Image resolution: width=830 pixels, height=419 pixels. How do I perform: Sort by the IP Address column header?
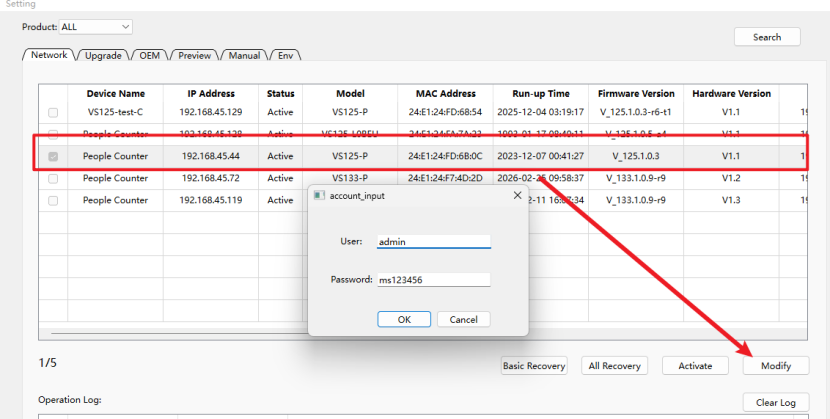coord(211,94)
